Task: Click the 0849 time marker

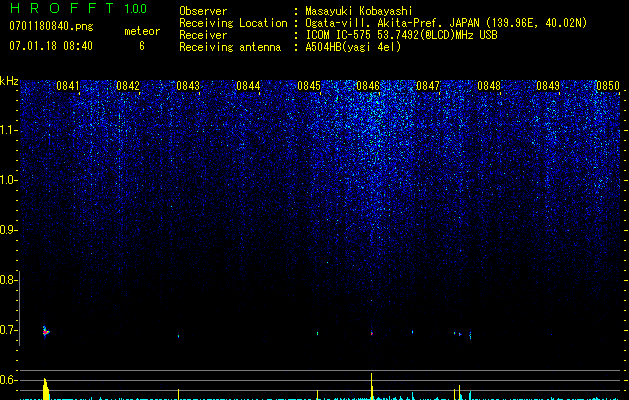Action: tap(548, 86)
